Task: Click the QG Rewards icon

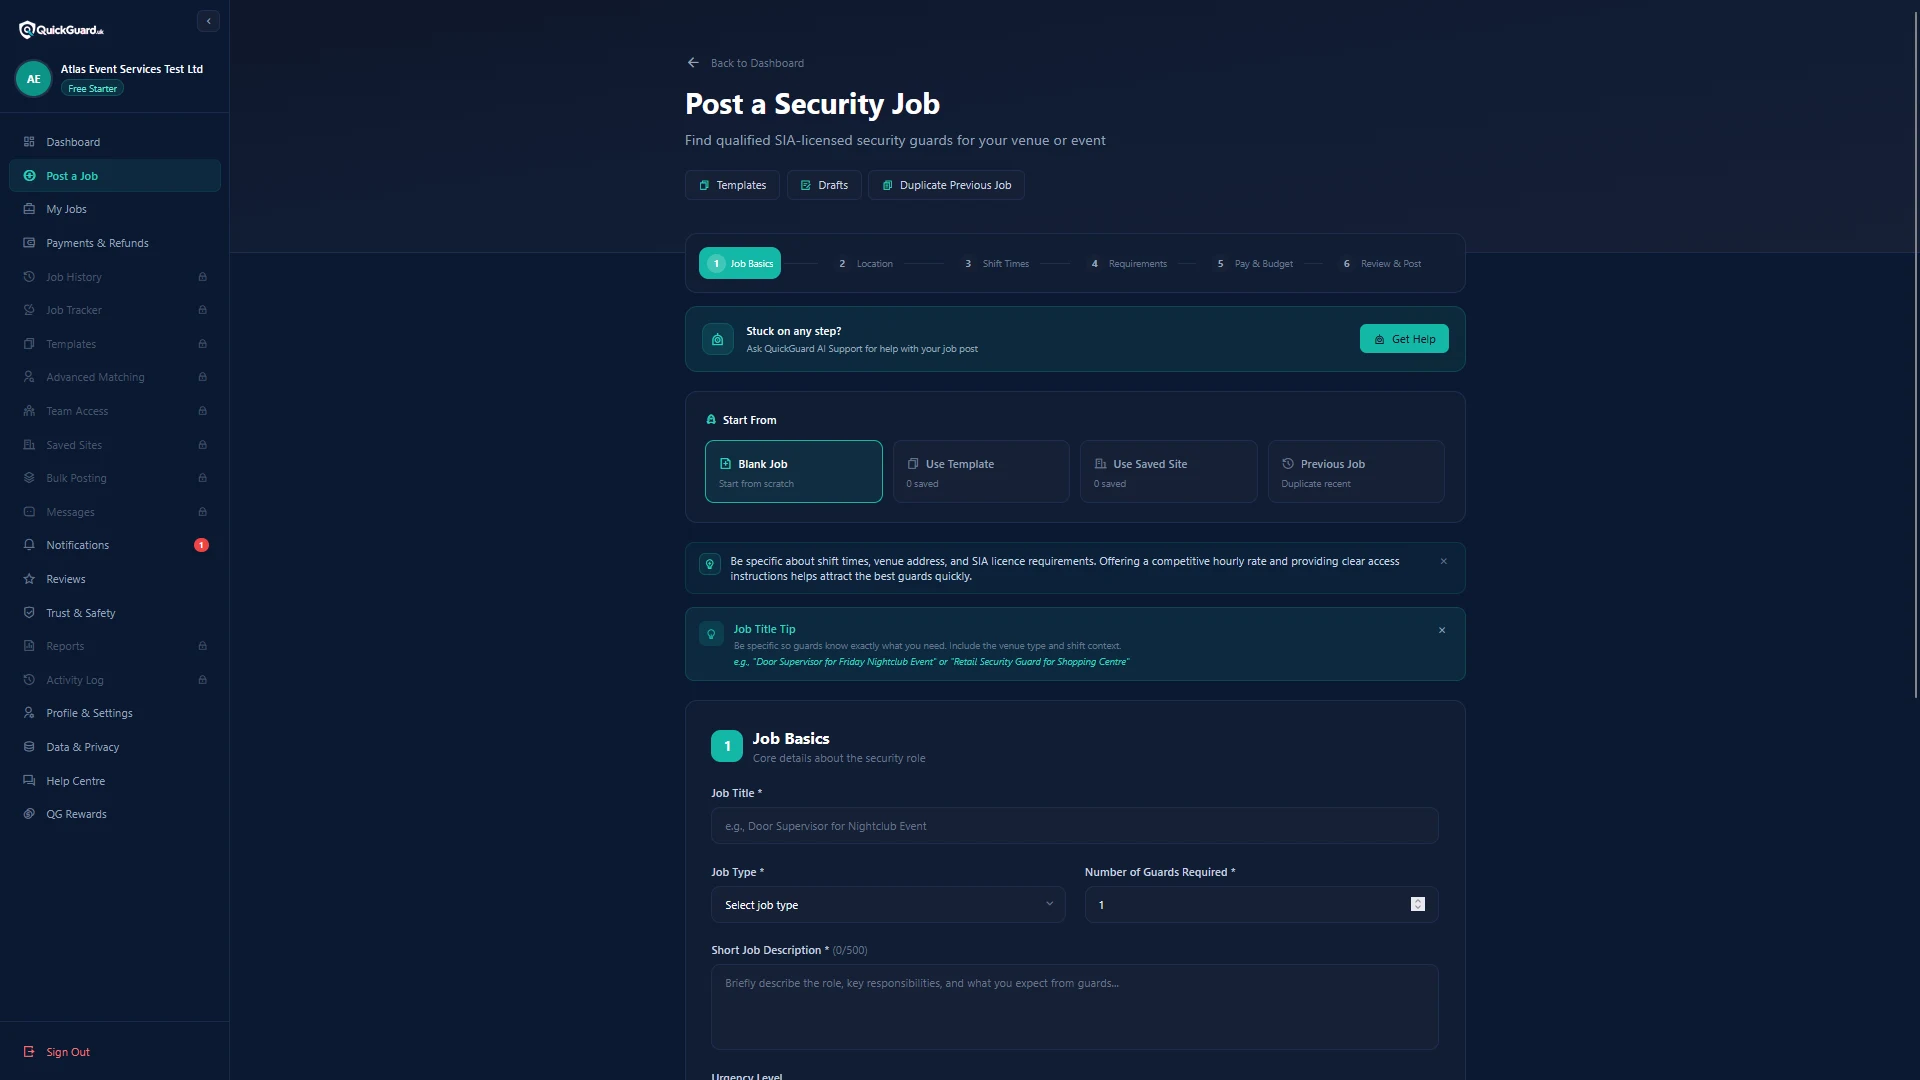Action: [29, 814]
